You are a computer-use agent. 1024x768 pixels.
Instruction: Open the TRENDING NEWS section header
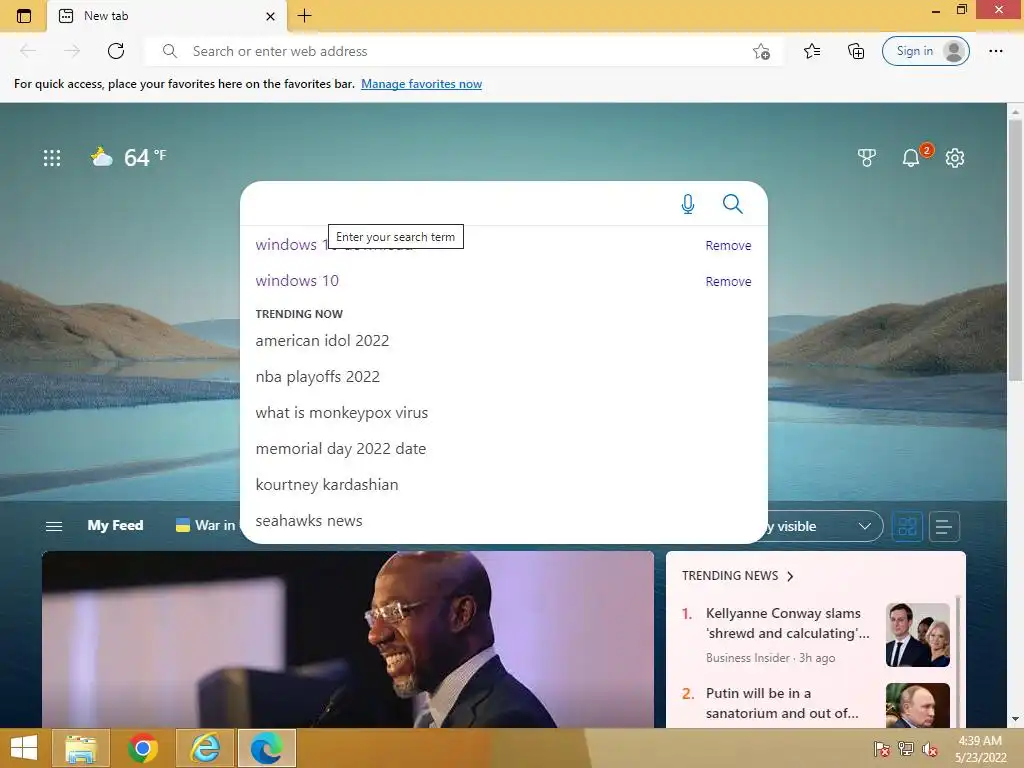(737, 575)
